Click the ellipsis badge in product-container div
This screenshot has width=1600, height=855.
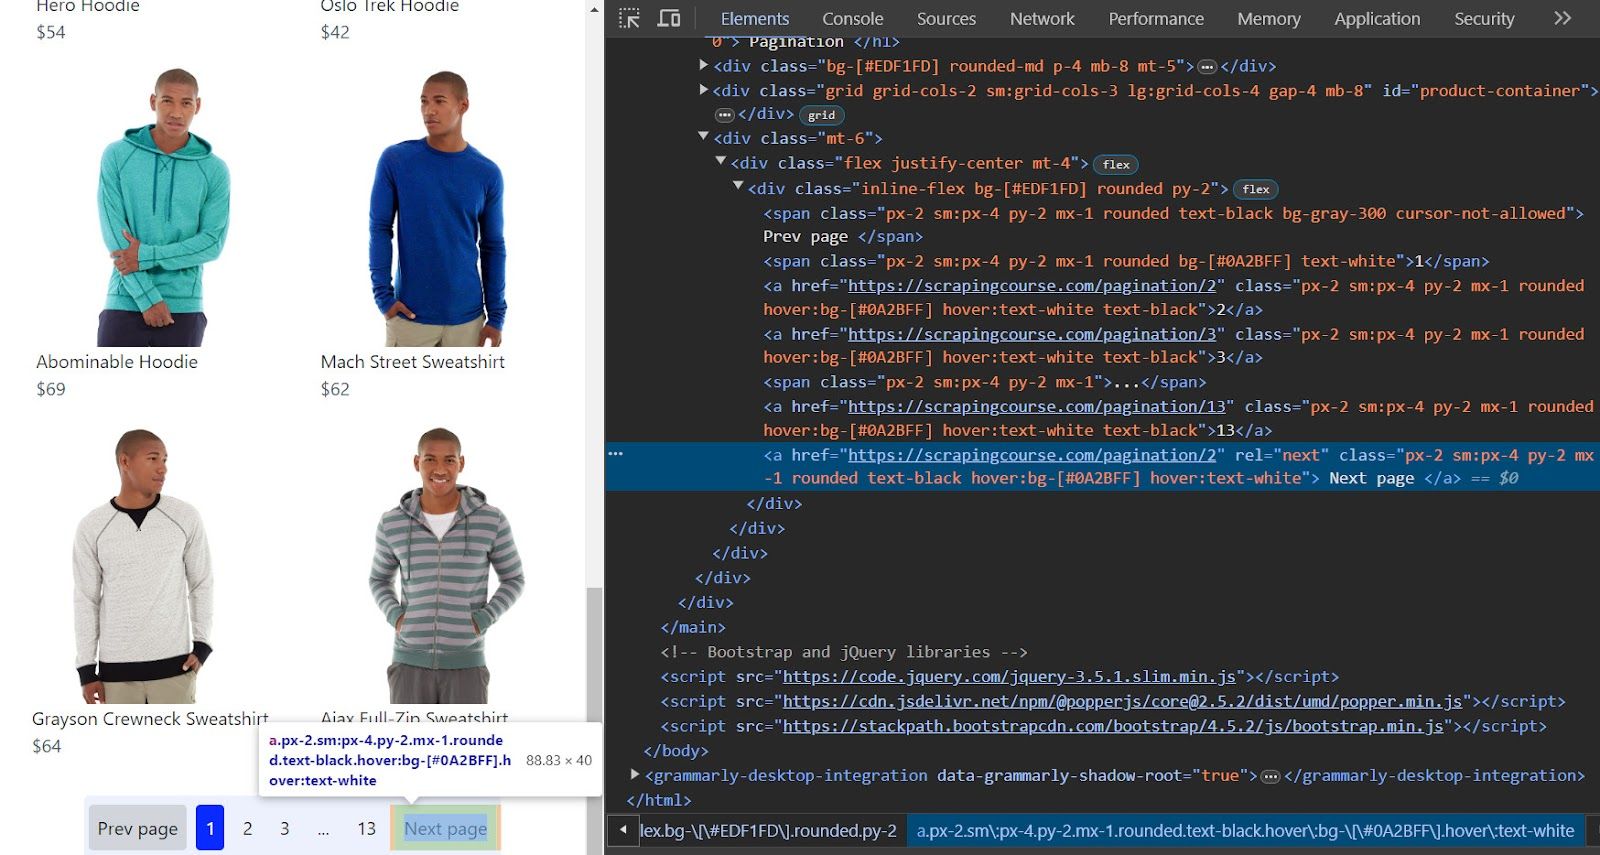coord(724,115)
